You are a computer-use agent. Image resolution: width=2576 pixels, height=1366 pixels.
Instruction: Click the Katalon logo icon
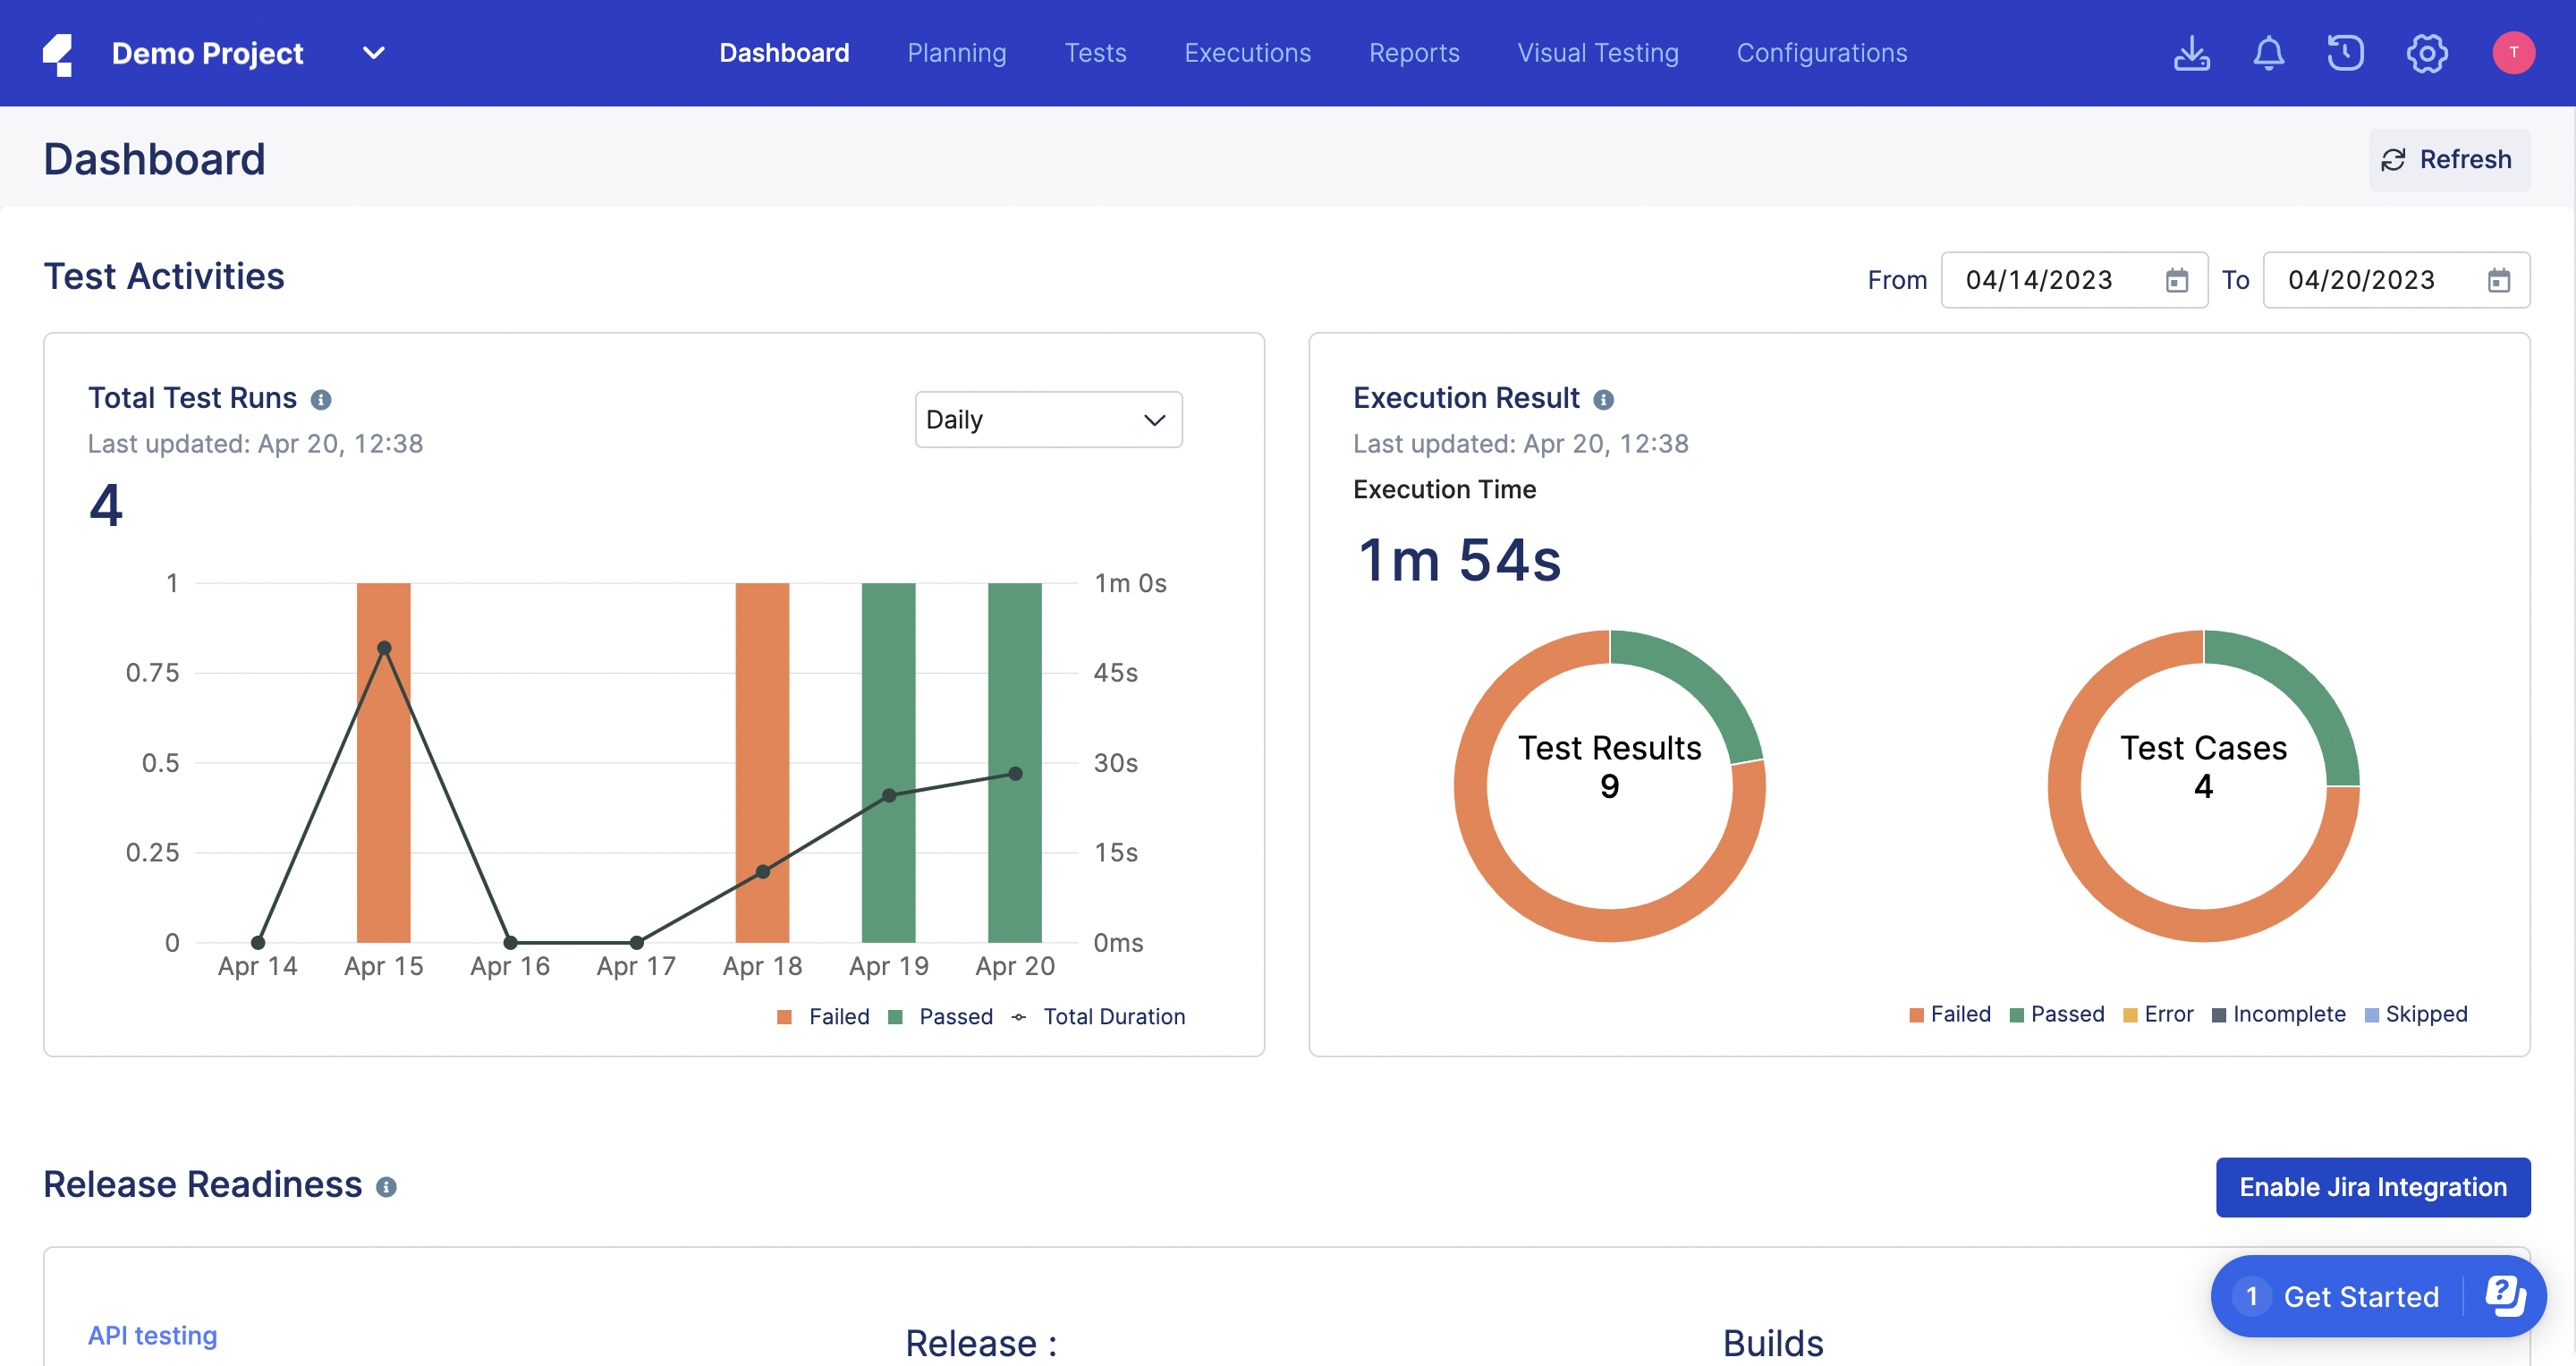pos(58,54)
